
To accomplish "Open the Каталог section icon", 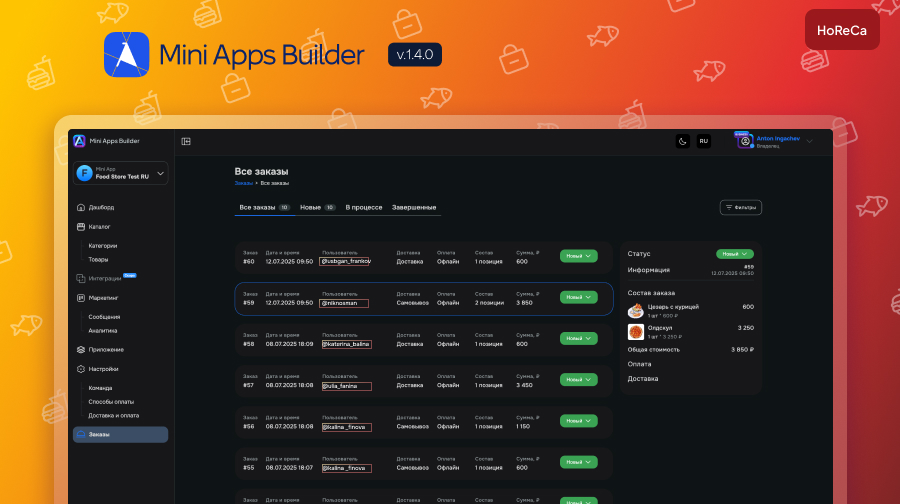I will (80, 227).
